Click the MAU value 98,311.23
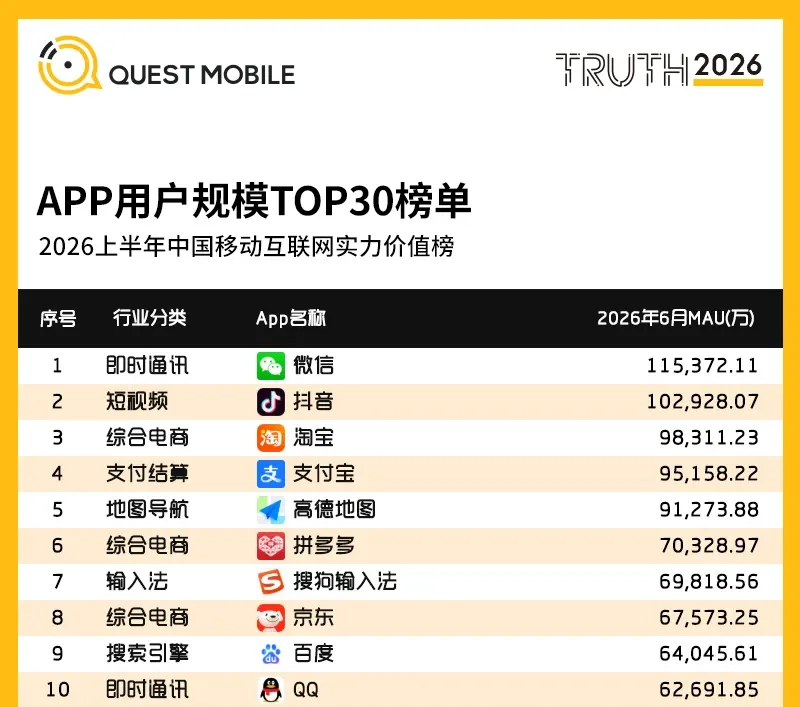The image size is (800, 707). coord(709,438)
